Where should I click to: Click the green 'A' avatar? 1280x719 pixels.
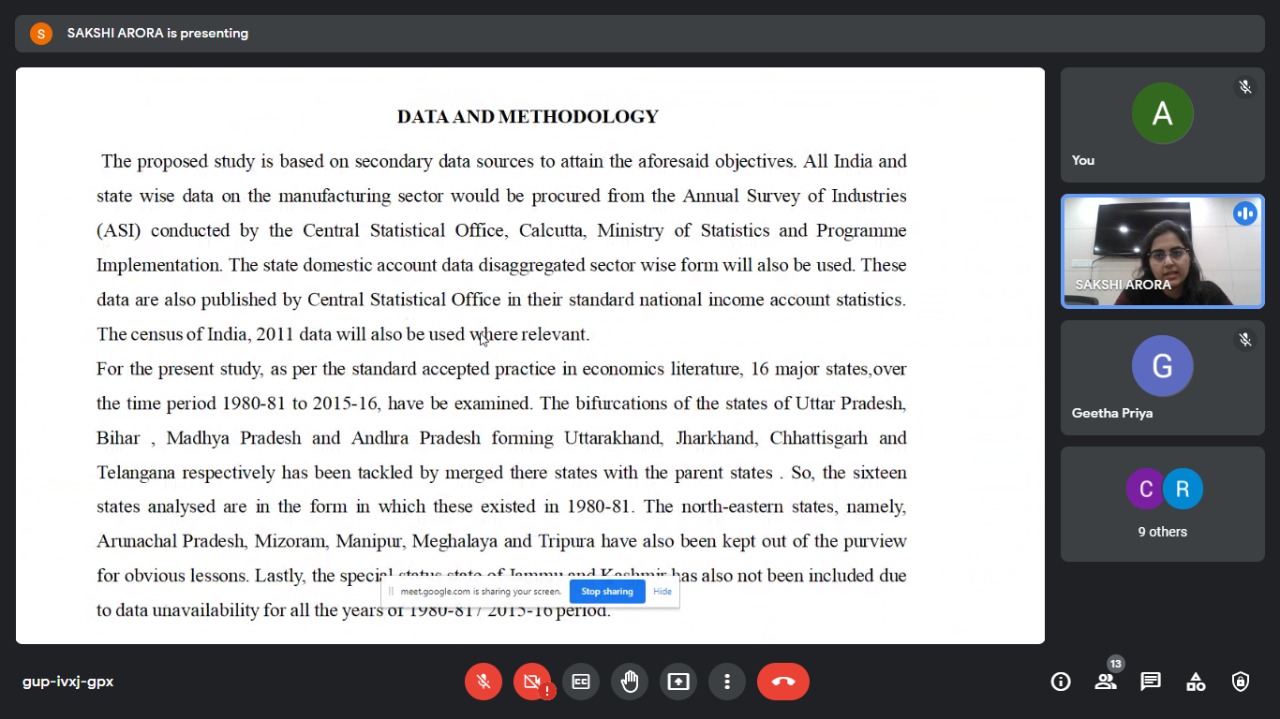tap(1162, 114)
